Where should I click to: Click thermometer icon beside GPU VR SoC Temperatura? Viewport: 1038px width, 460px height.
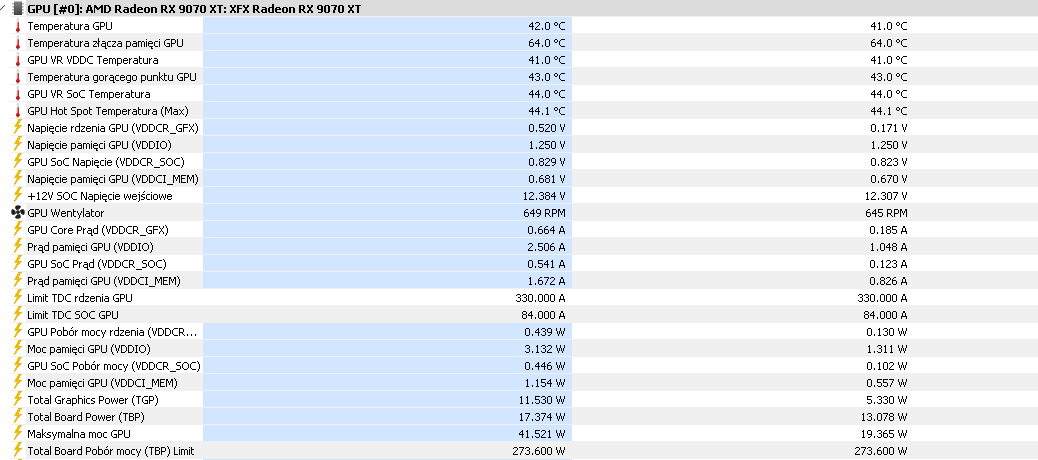(17, 94)
